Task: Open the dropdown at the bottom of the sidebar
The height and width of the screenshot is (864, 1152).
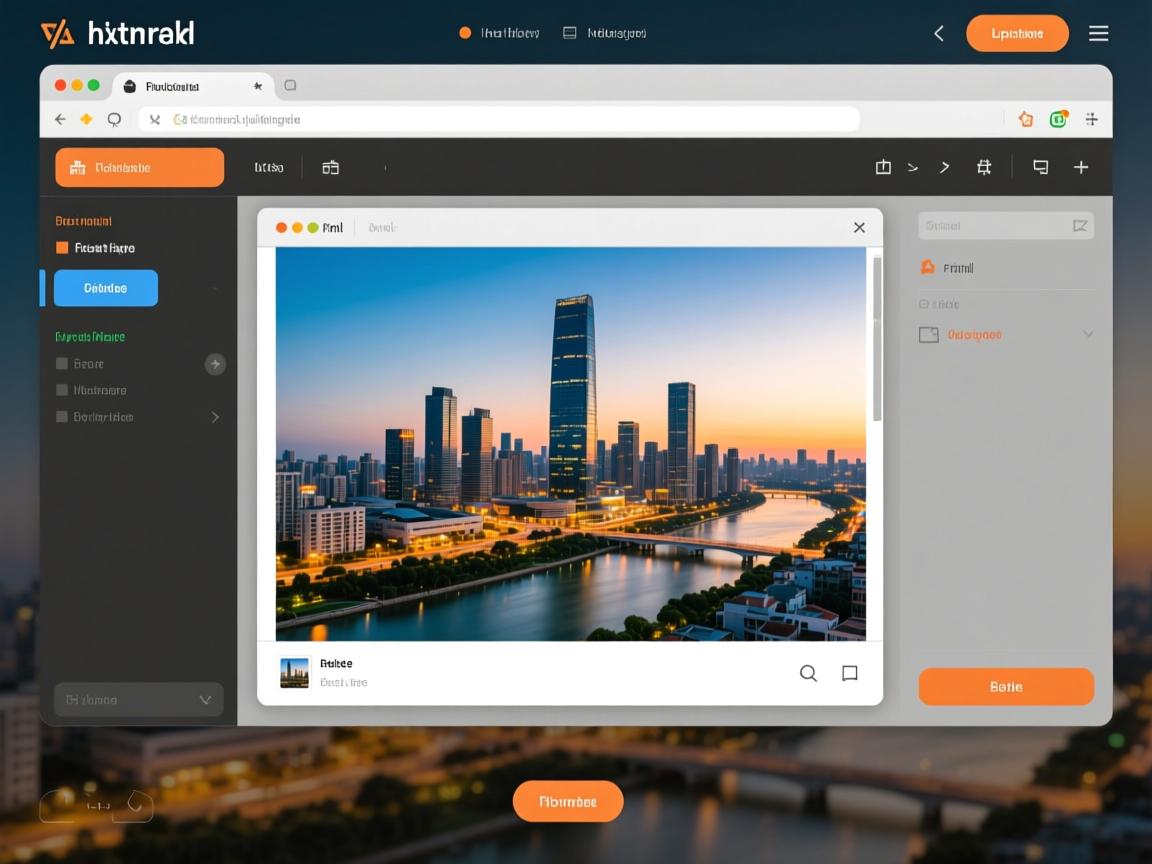Action: click(x=138, y=700)
